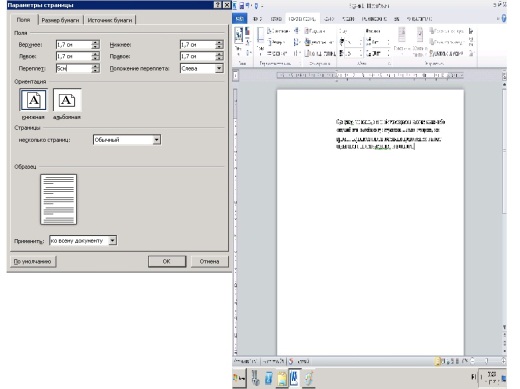Viewport: 520px width, 389px height.
Task: Click the Undo icon in quick access toolbar
Action: (248, 6)
